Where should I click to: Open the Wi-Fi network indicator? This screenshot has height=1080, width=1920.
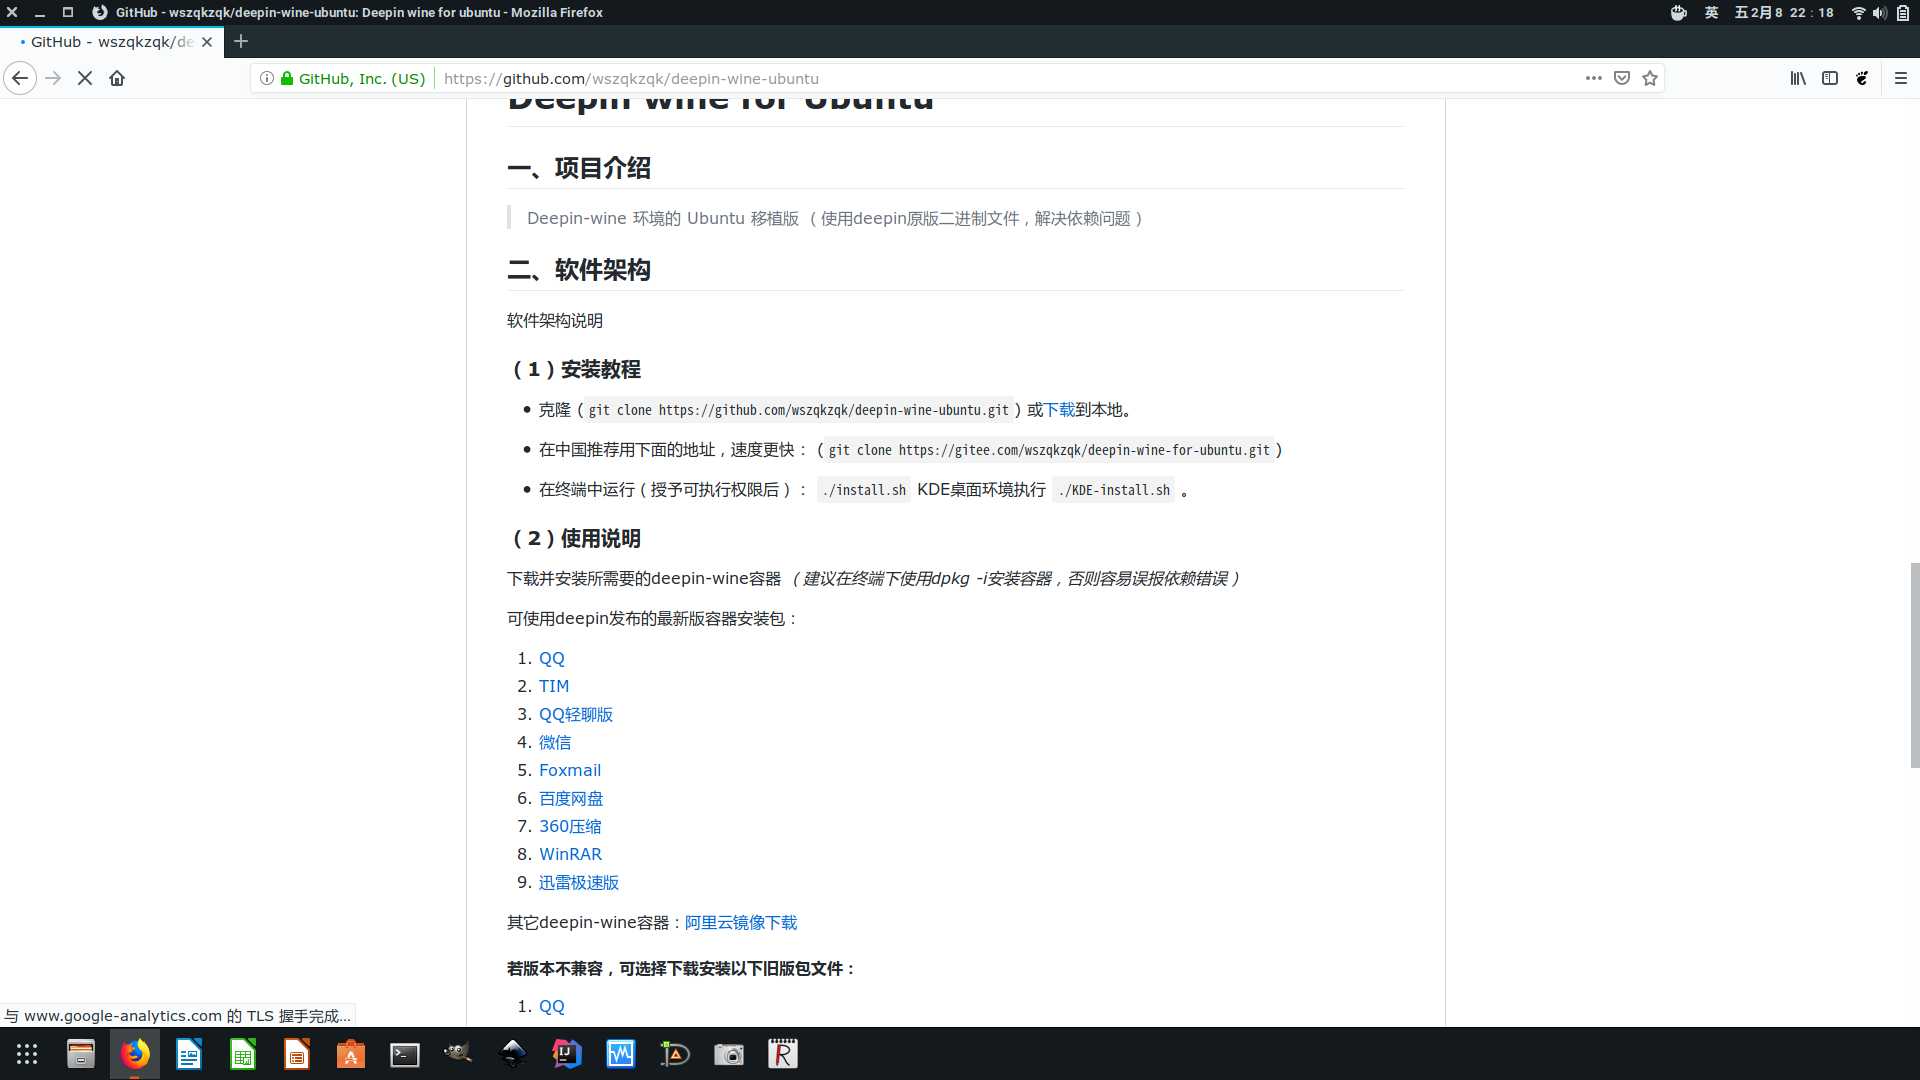tap(1859, 12)
